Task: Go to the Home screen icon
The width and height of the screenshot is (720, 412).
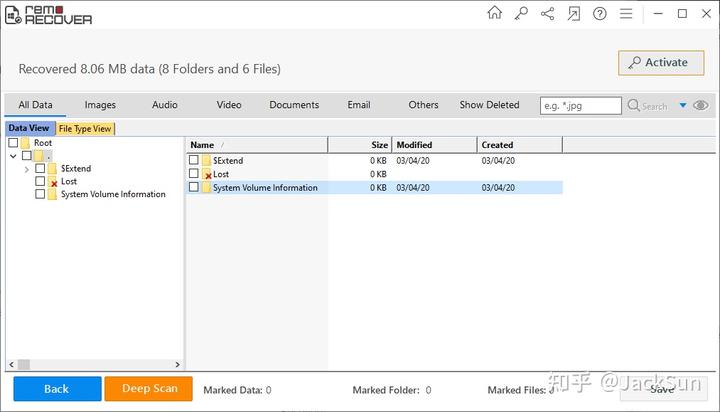Action: (x=495, y=13)
